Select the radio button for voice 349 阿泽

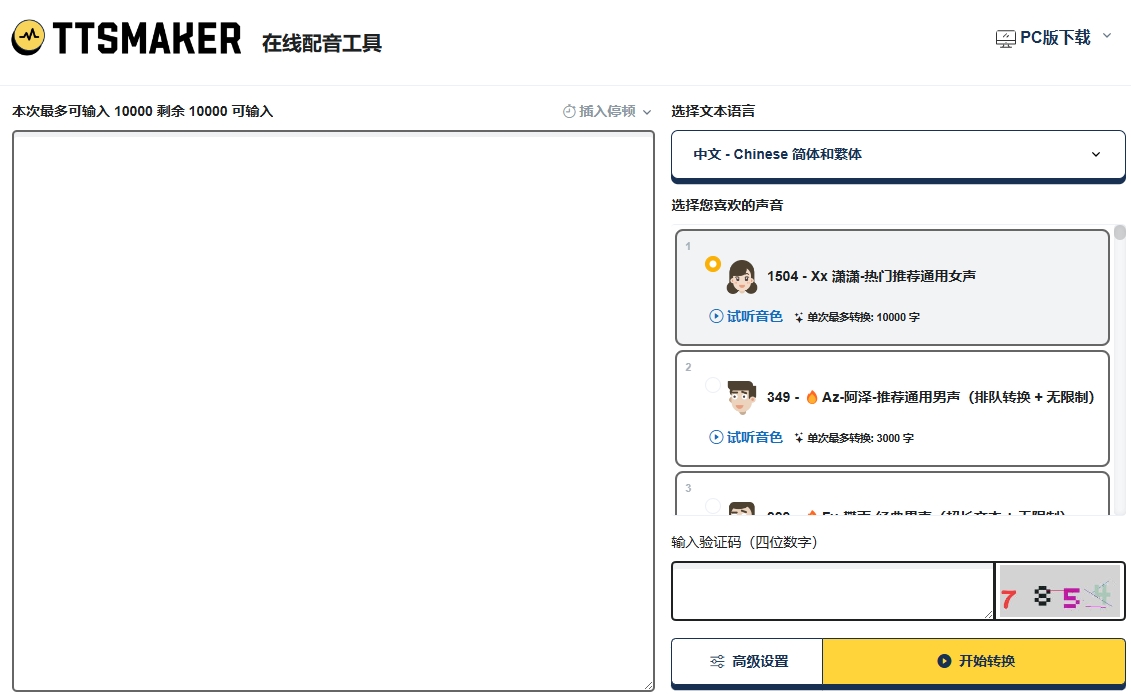[x=712, y=385]
